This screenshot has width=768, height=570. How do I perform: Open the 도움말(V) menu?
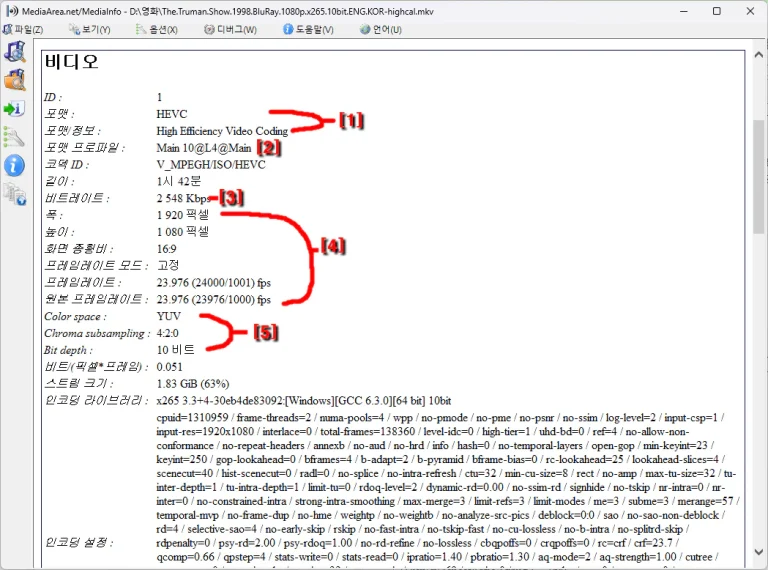pos(309,29)
